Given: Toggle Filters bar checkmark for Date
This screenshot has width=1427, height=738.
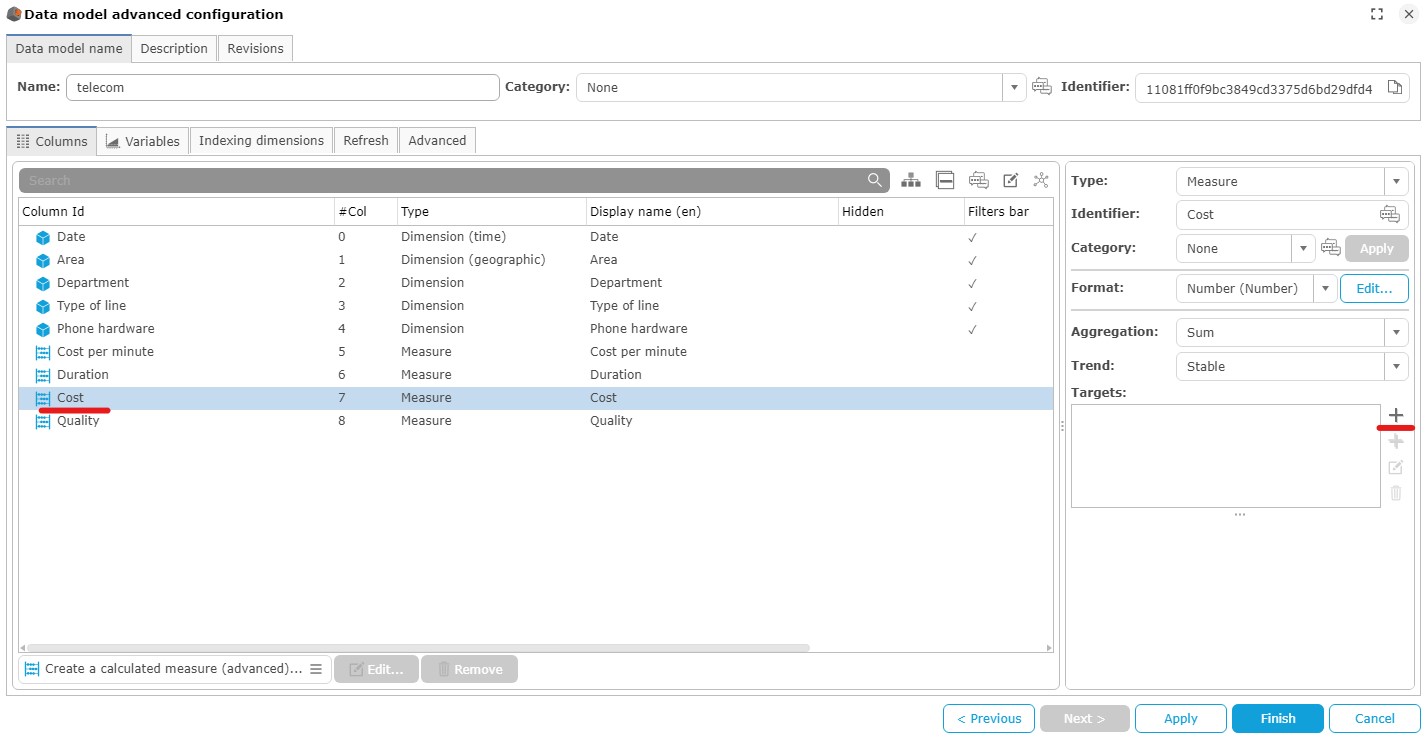Looking at the screenshot, I should tap(971, 237).
